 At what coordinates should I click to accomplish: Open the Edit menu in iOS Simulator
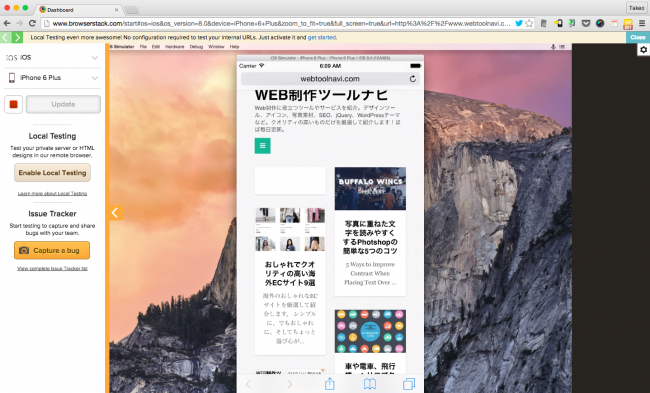pos(156,47)
